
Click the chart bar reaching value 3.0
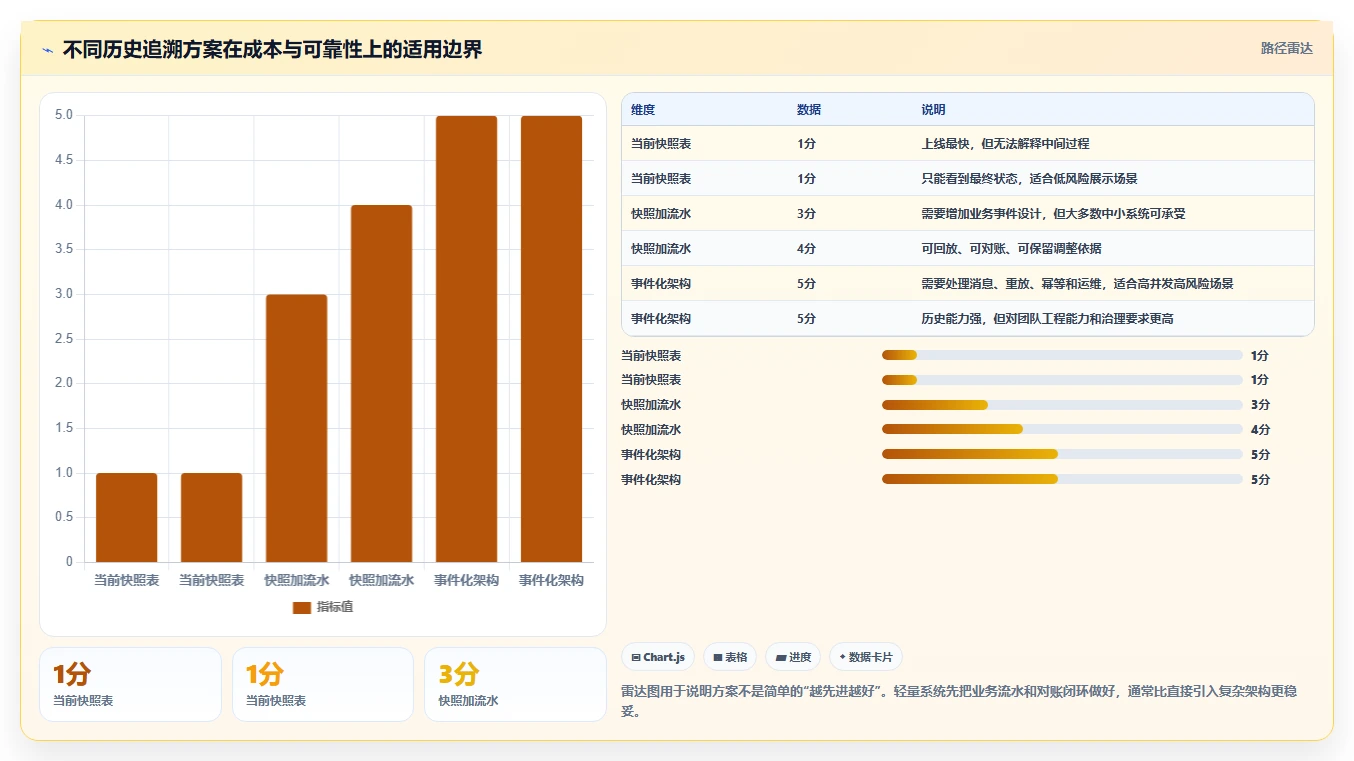point(296,428)
